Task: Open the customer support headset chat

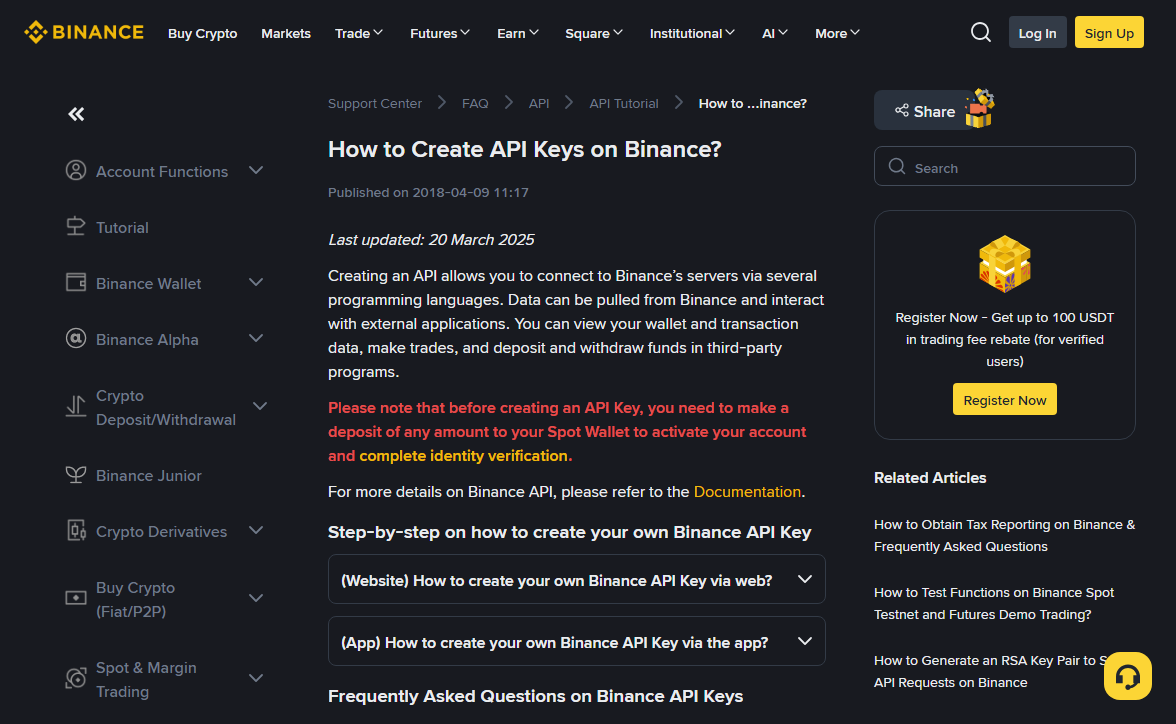Action: 1127,676
